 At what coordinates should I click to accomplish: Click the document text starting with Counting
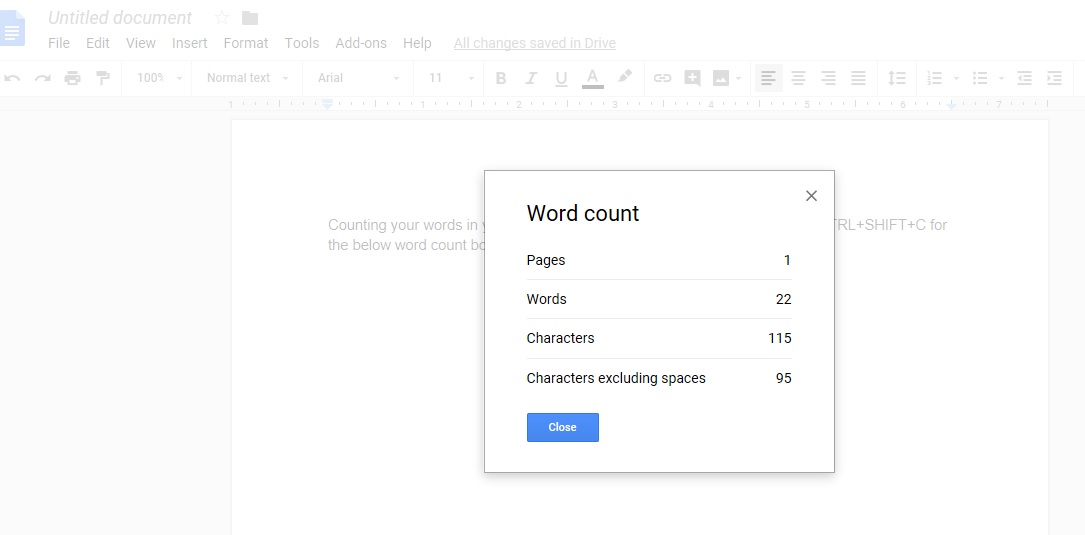(x=405, y=235)
